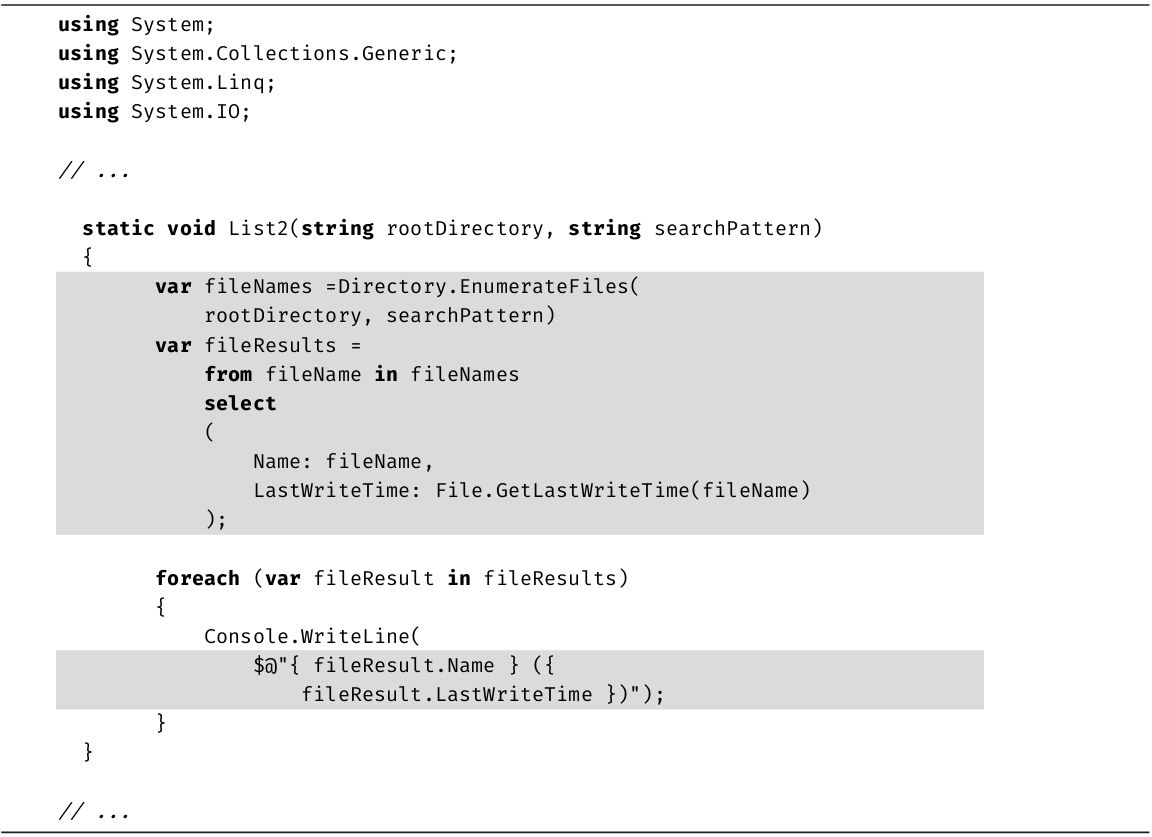1152x837 pixels.
Task: Click the searchPattern parameter in the signature
Action: pyautogui.click(x=735, y=228)
